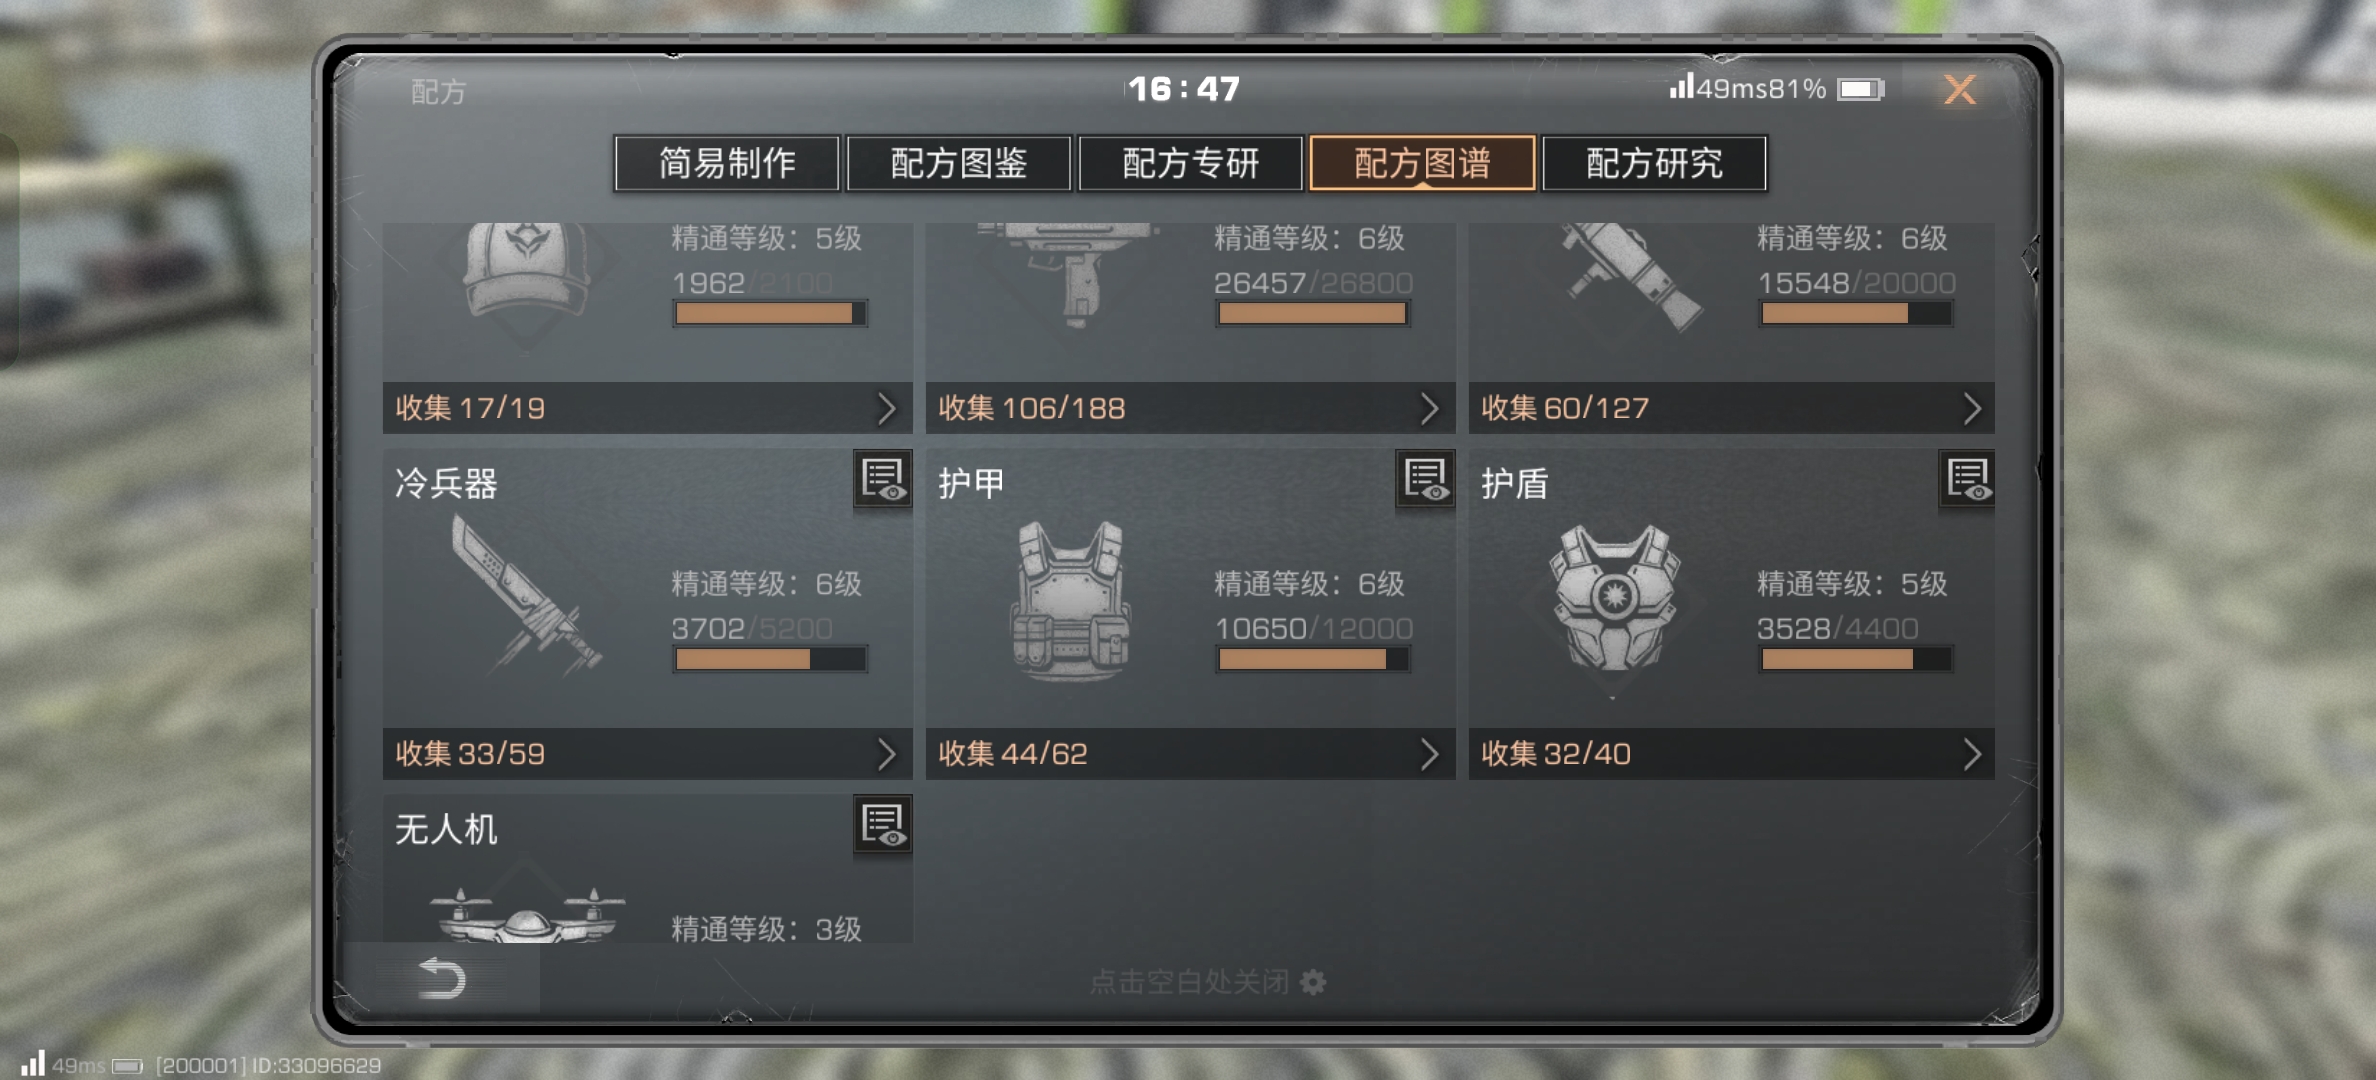Close the recipe panel with orange X
Viewport: 2376px width, 1080px height.
pyautogui.click(x=1960, y=90)
